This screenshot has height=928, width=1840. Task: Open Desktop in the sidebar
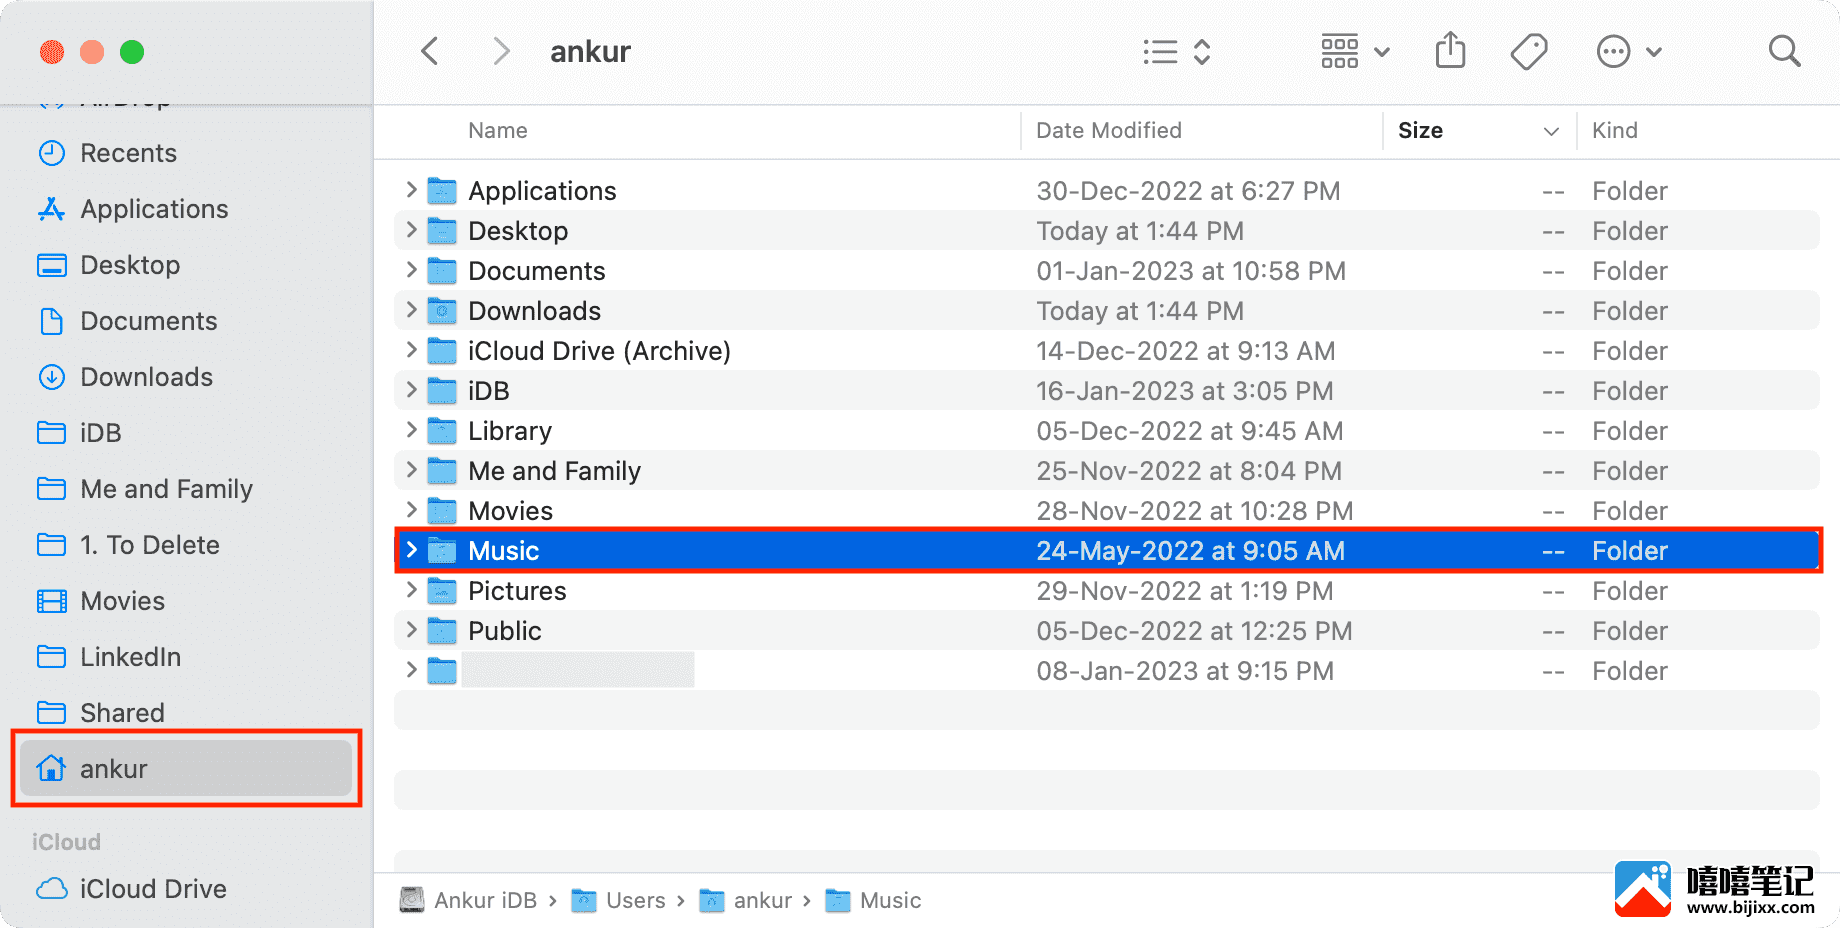(109, 265)
